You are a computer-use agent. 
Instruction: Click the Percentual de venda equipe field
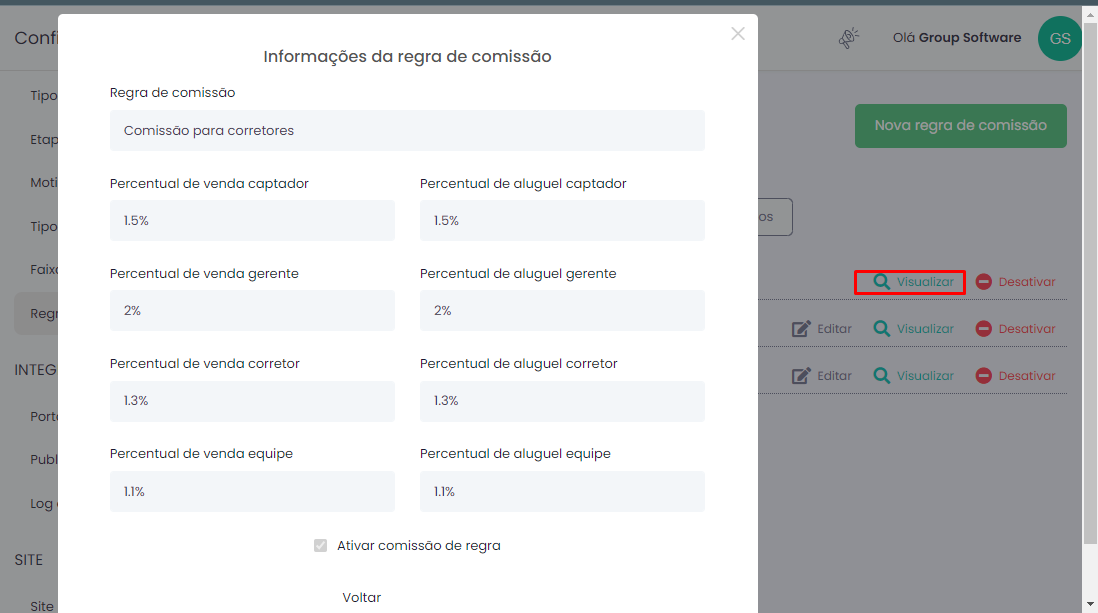[252, 491]
